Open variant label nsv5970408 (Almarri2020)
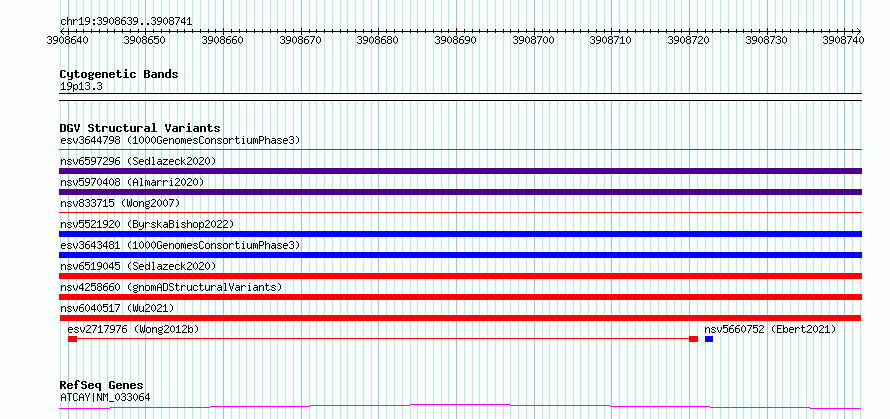Viewport: 890px width, 419px height. click(132, 182)
